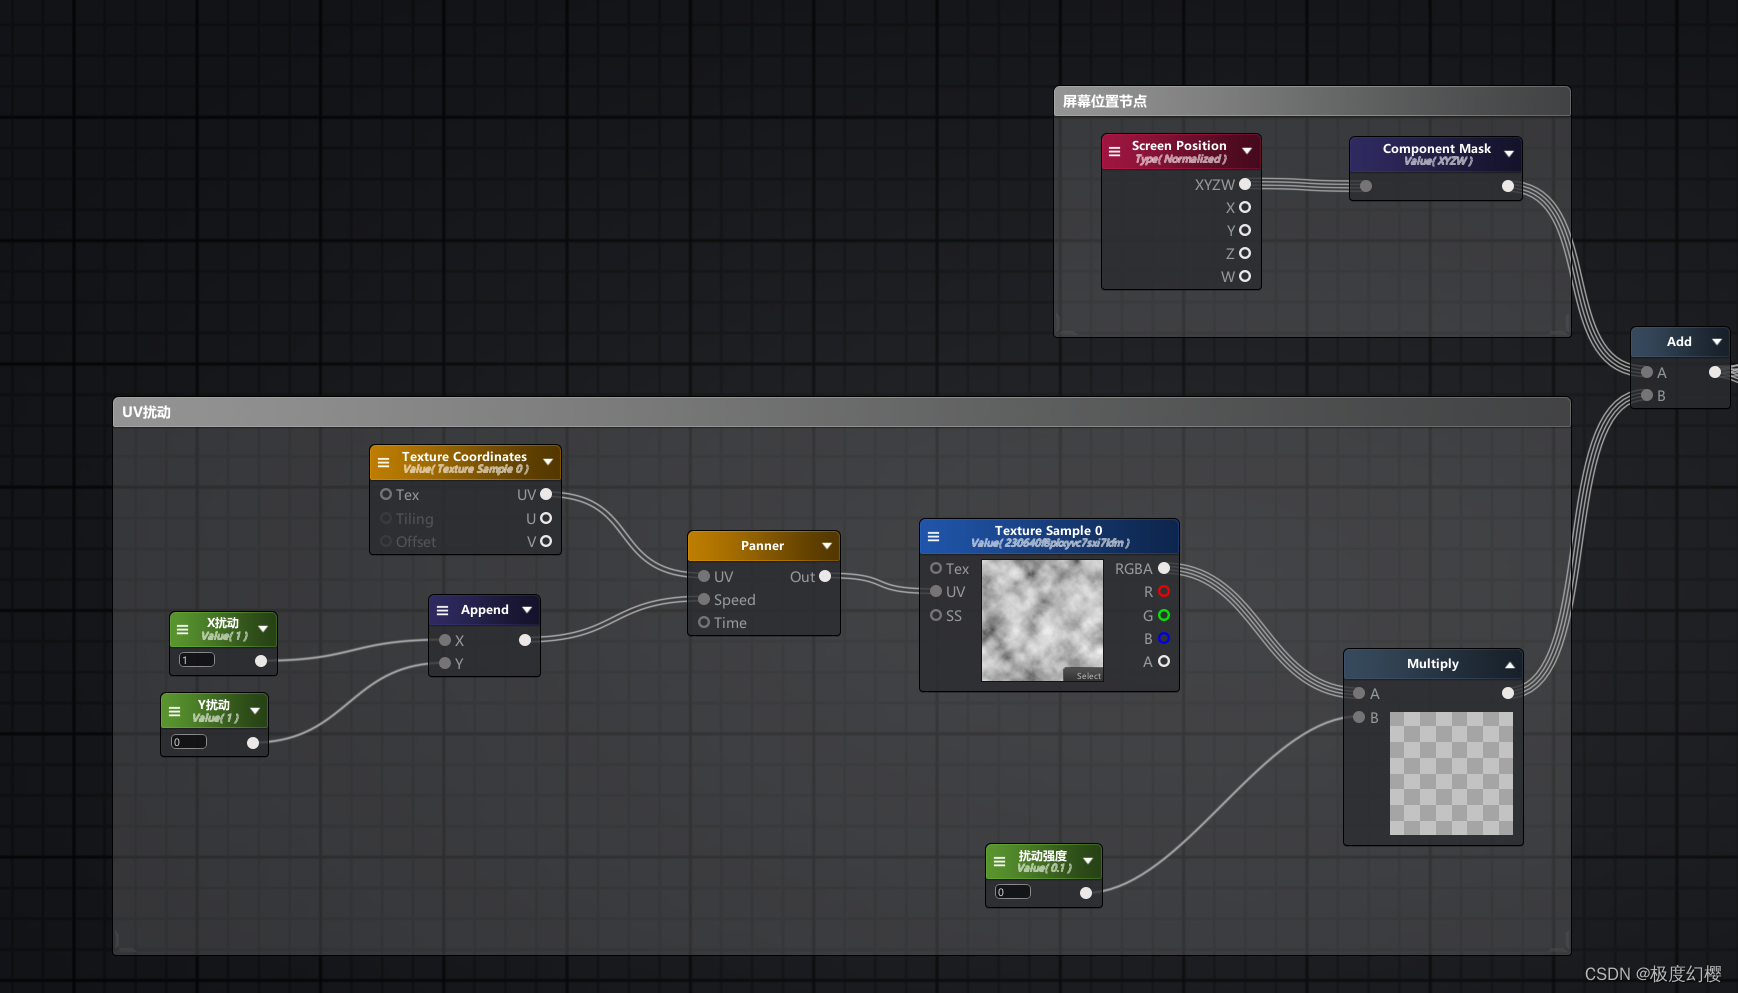Image resolution: width=1738 pixels, height=993 pixels.
Task: Click the Texture Sample SS input port
Action: pos(936,615)
